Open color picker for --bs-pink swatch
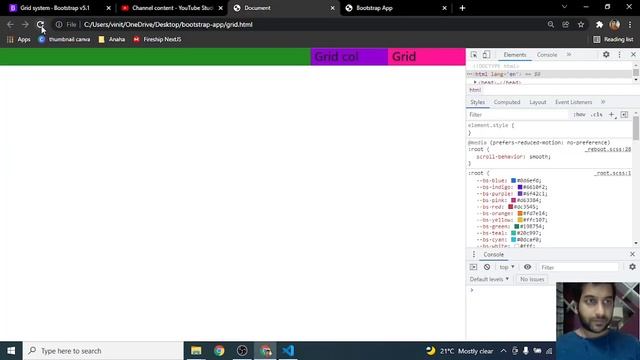 (x=513, y=200)
